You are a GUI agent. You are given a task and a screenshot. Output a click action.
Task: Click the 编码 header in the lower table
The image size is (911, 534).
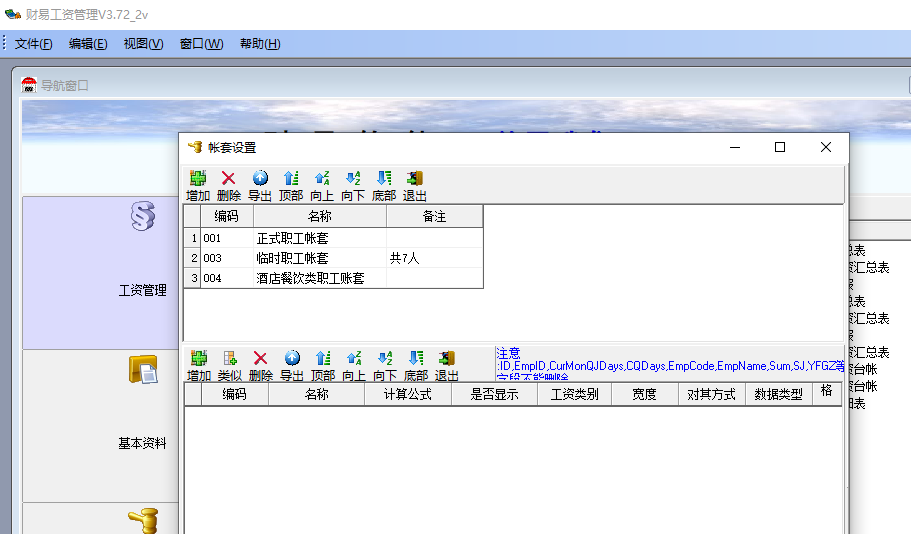[235, 395]
